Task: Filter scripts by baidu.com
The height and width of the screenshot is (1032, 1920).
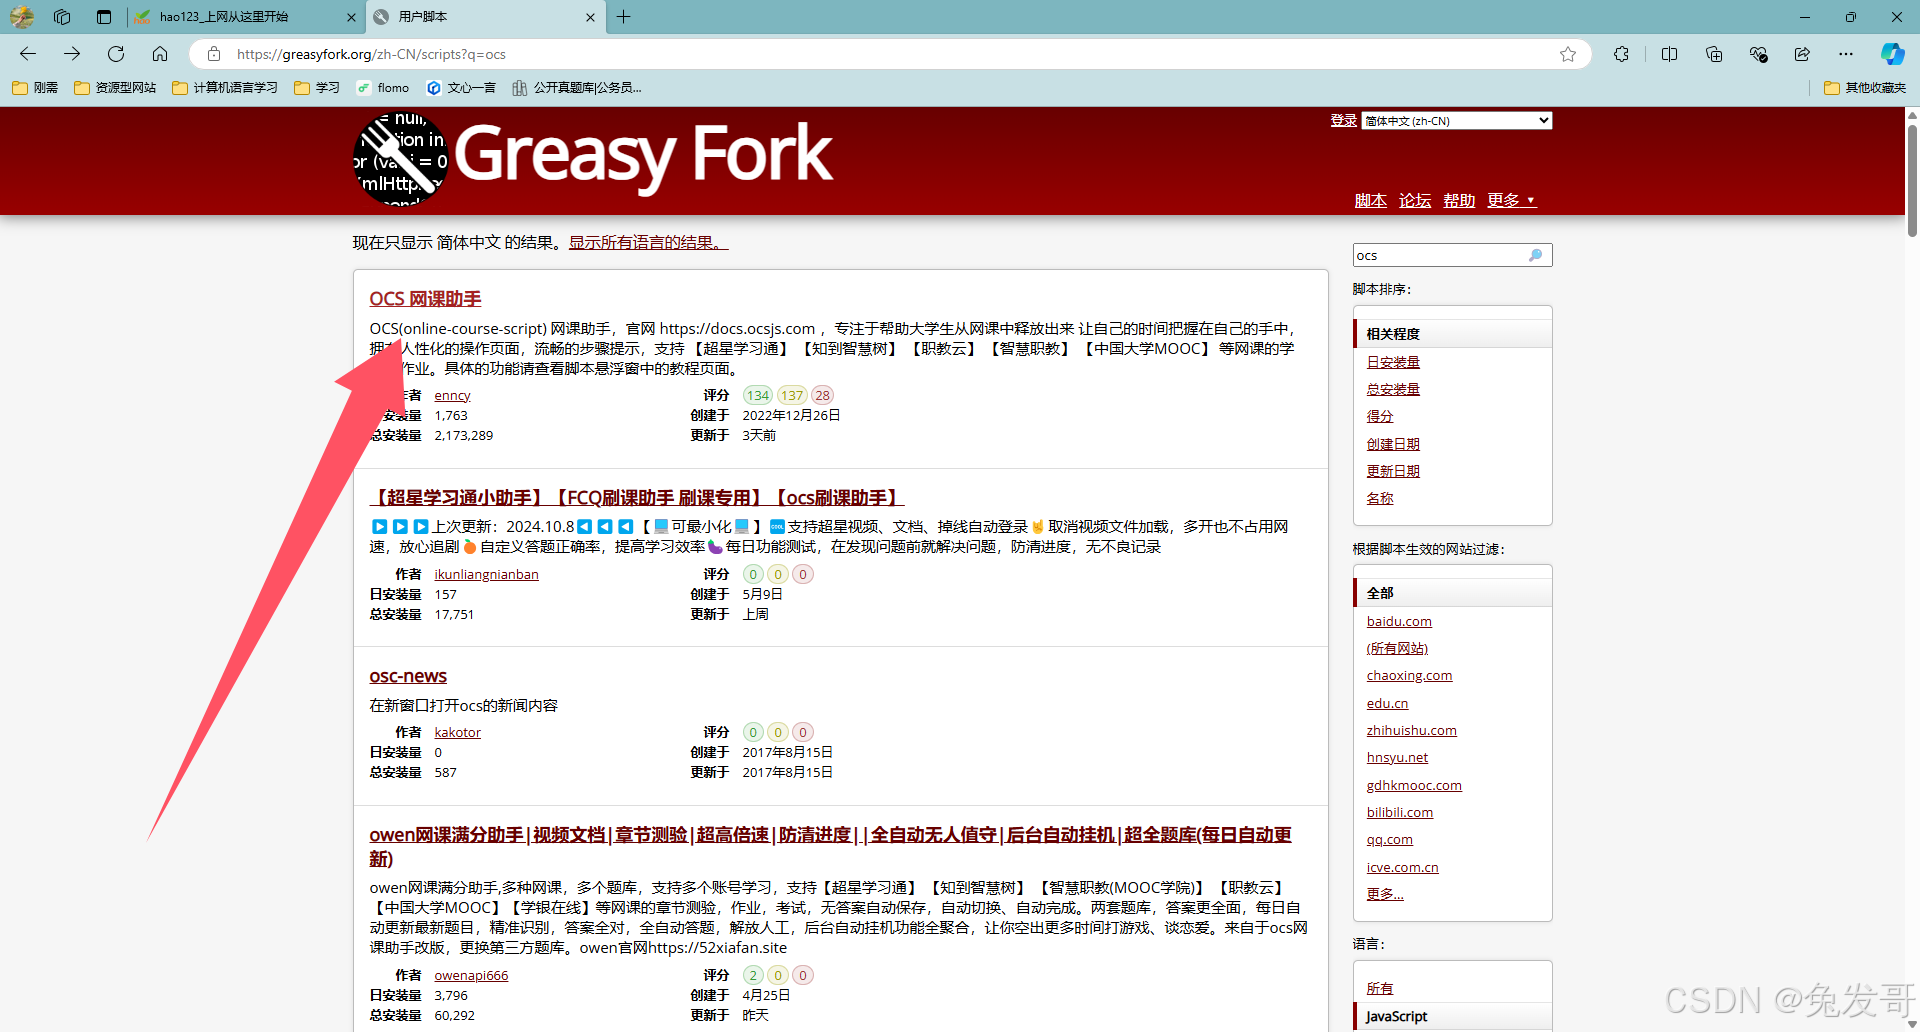Action: (x=1399, y=621)
